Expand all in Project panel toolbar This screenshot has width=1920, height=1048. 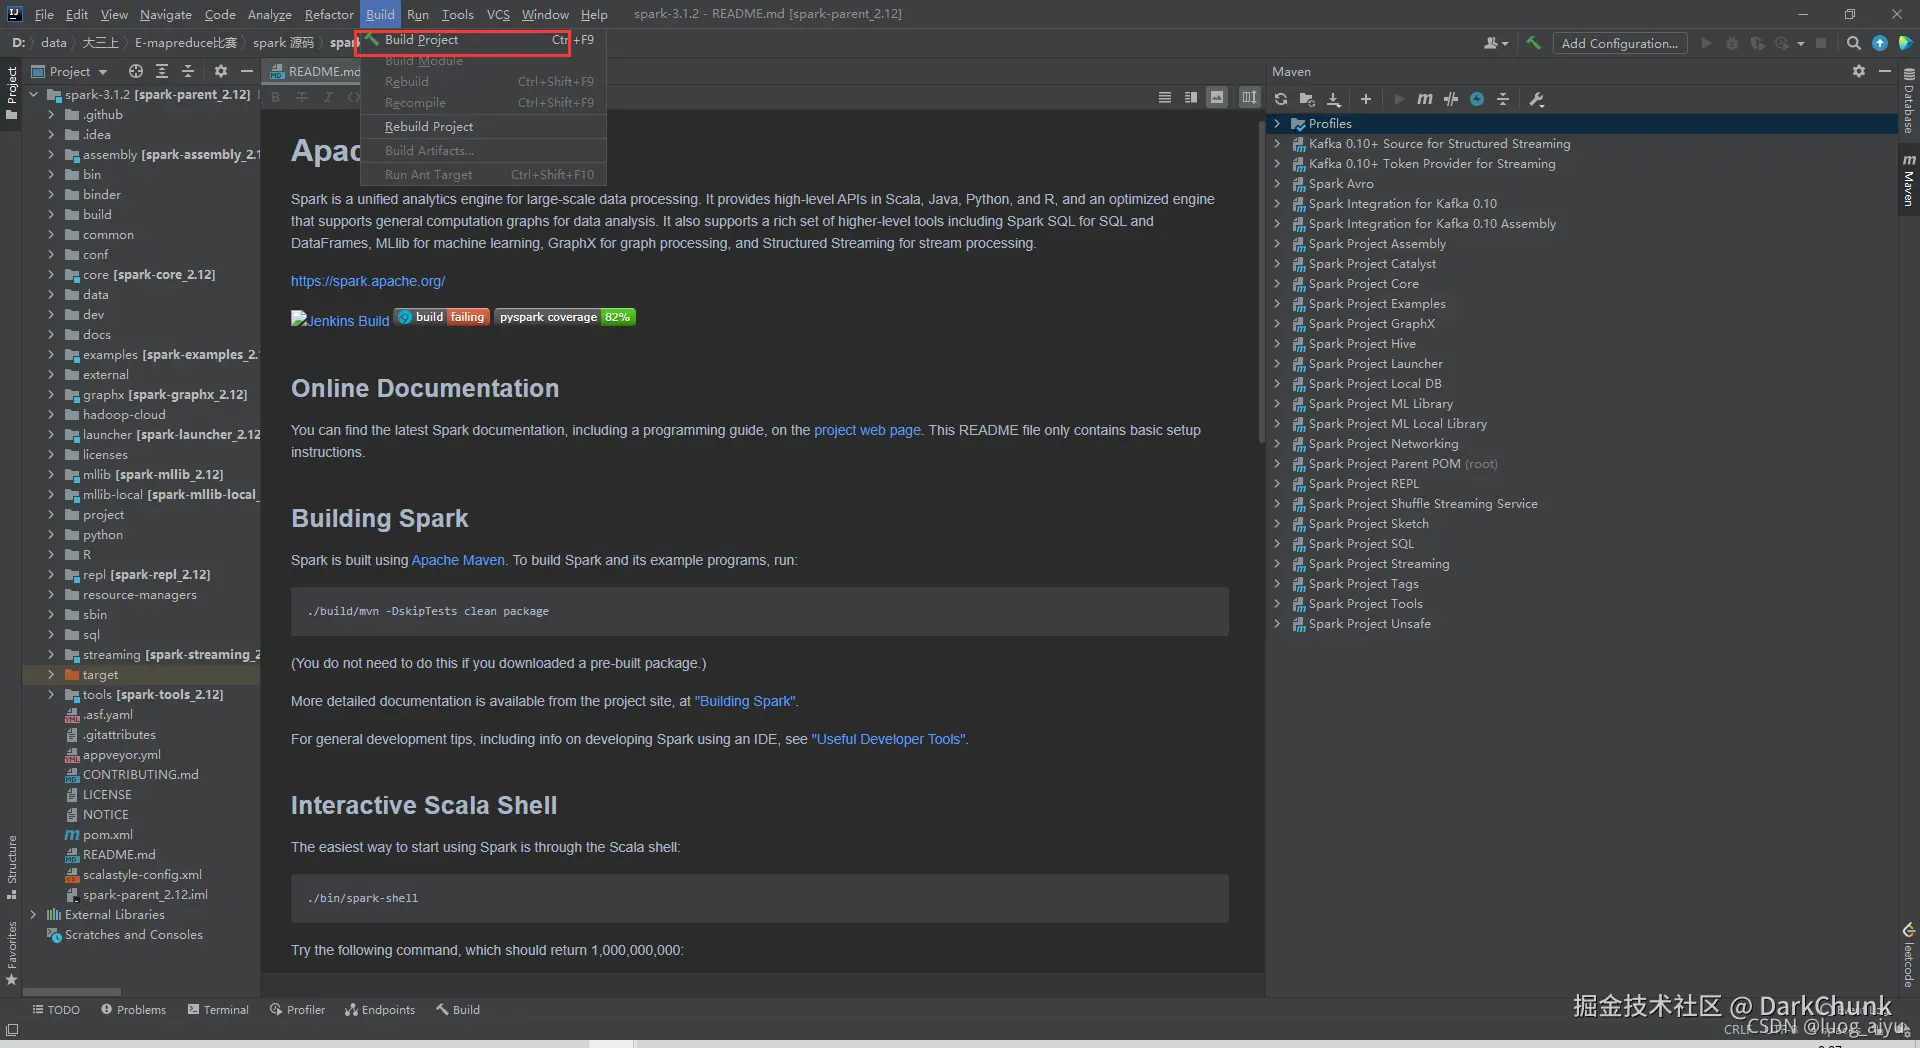point(162,71)
